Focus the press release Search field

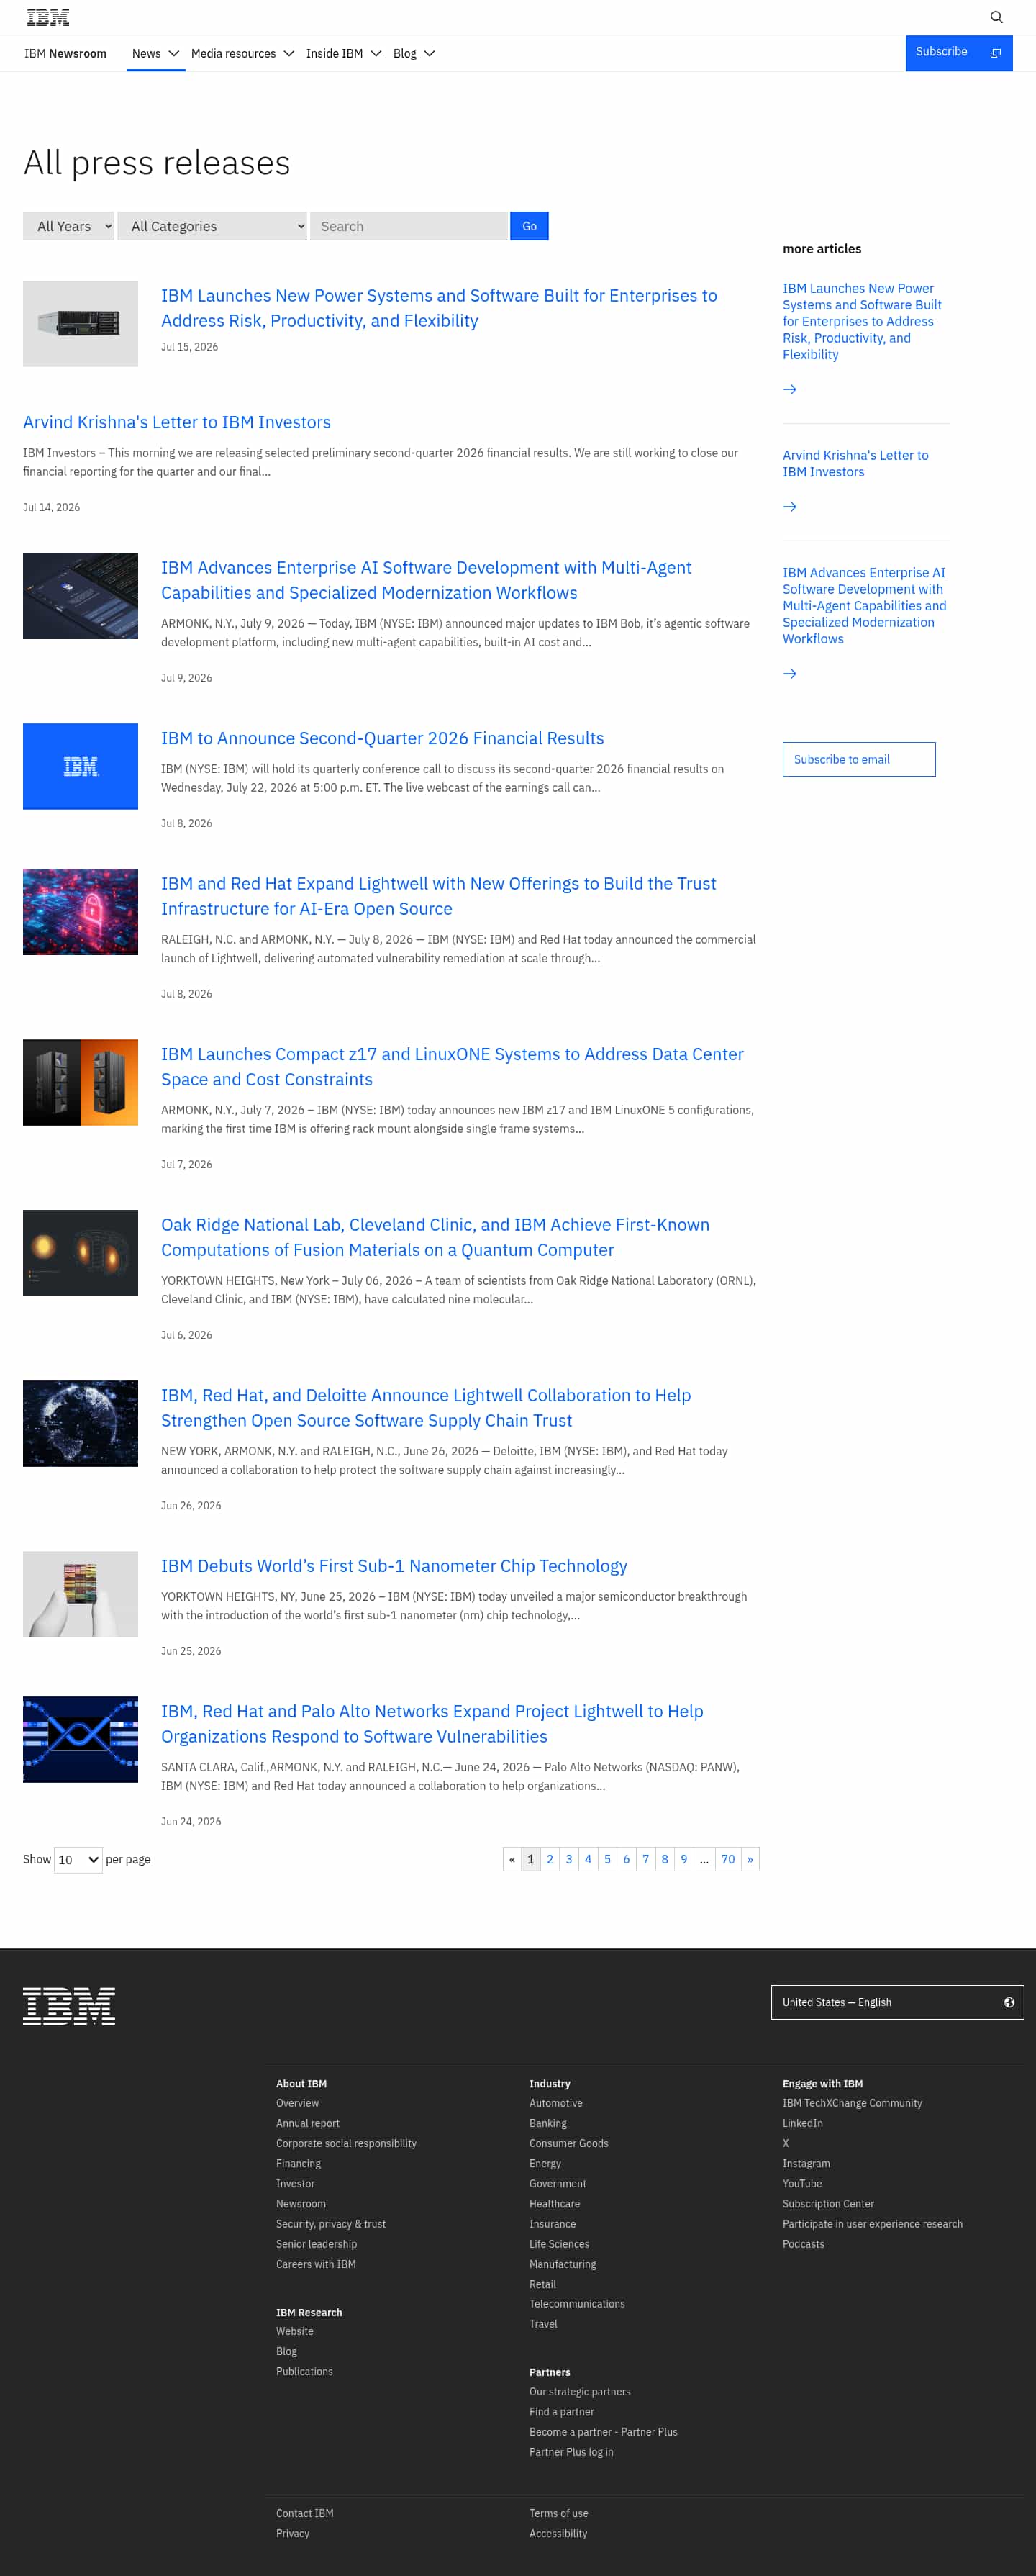click(408, 226)
